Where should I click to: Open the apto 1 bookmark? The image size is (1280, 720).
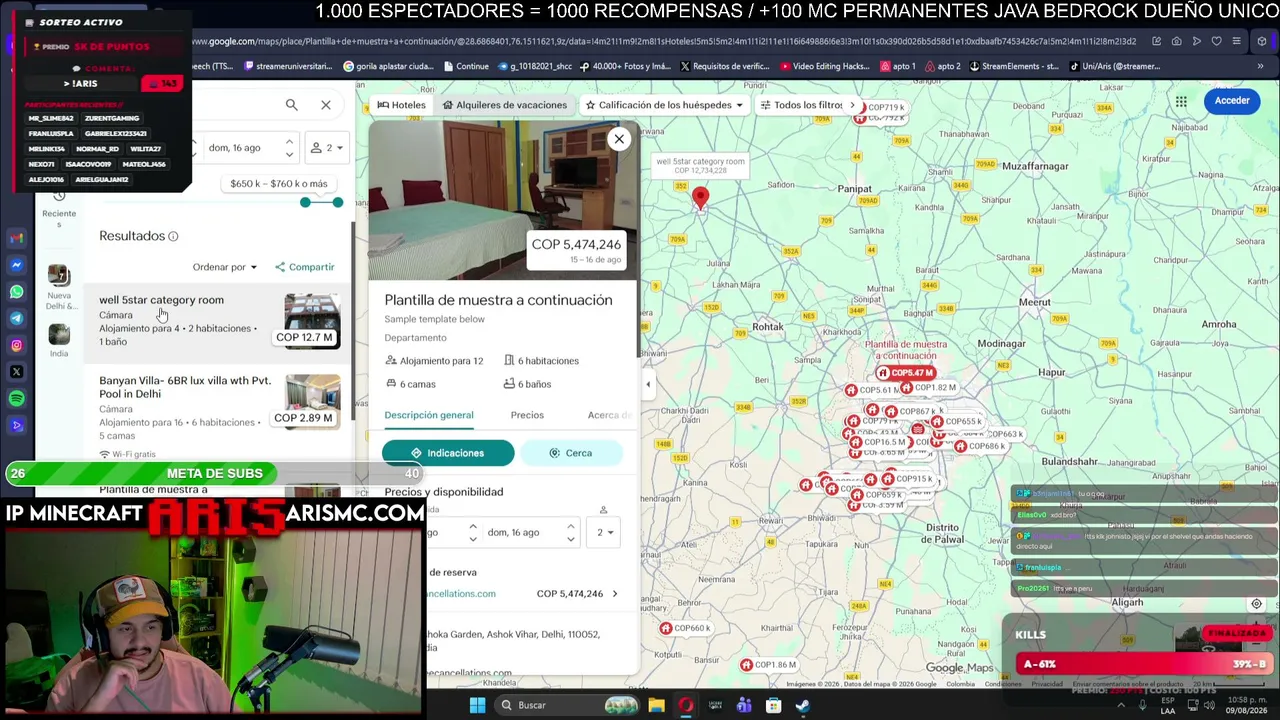(x=897, y=67)
